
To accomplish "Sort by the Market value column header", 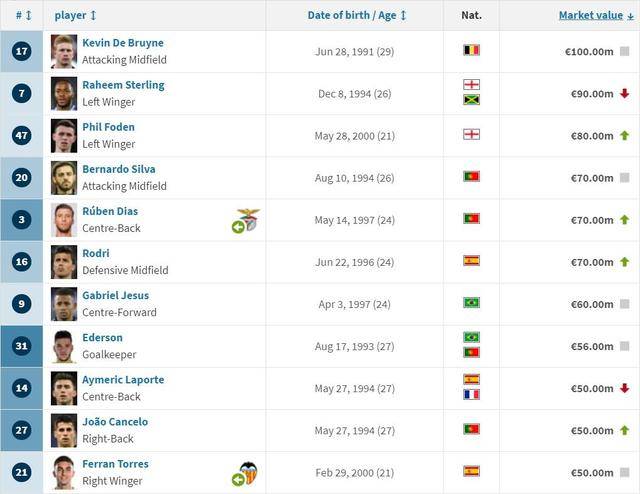I will [x=596, y=16].
